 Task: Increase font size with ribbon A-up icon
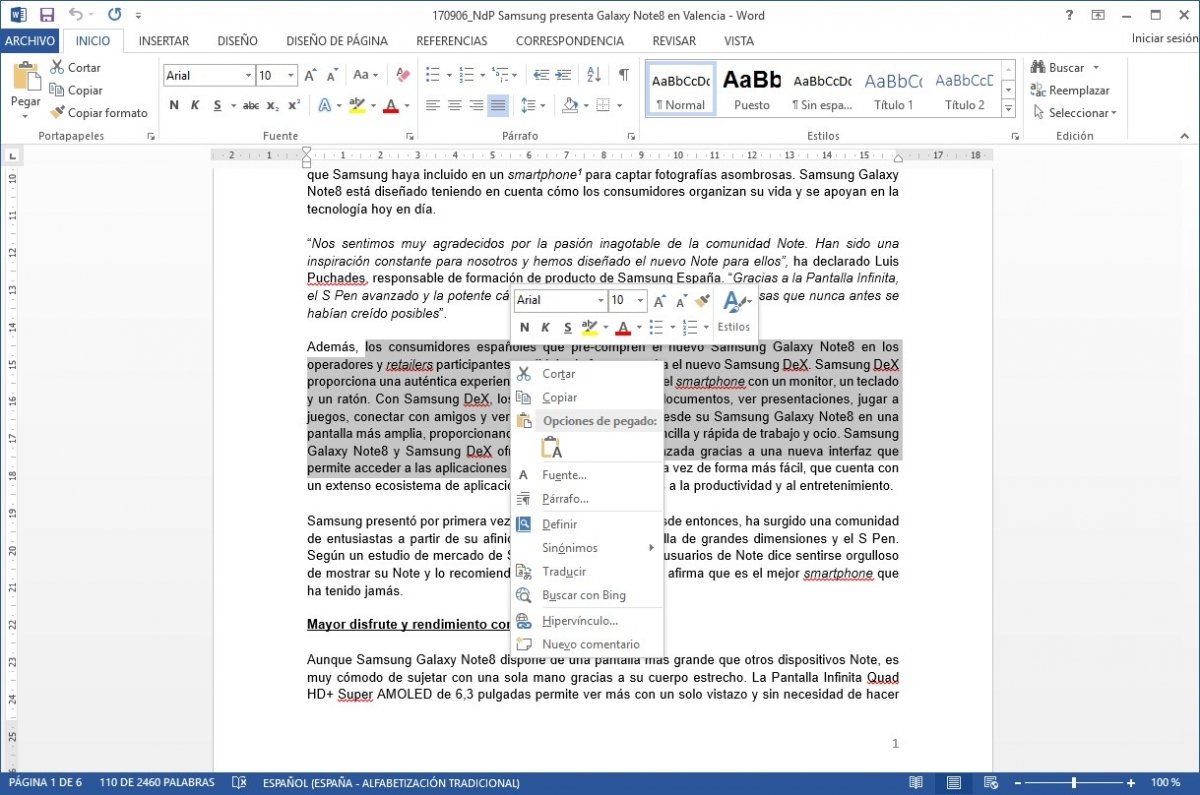coord(310,75)
